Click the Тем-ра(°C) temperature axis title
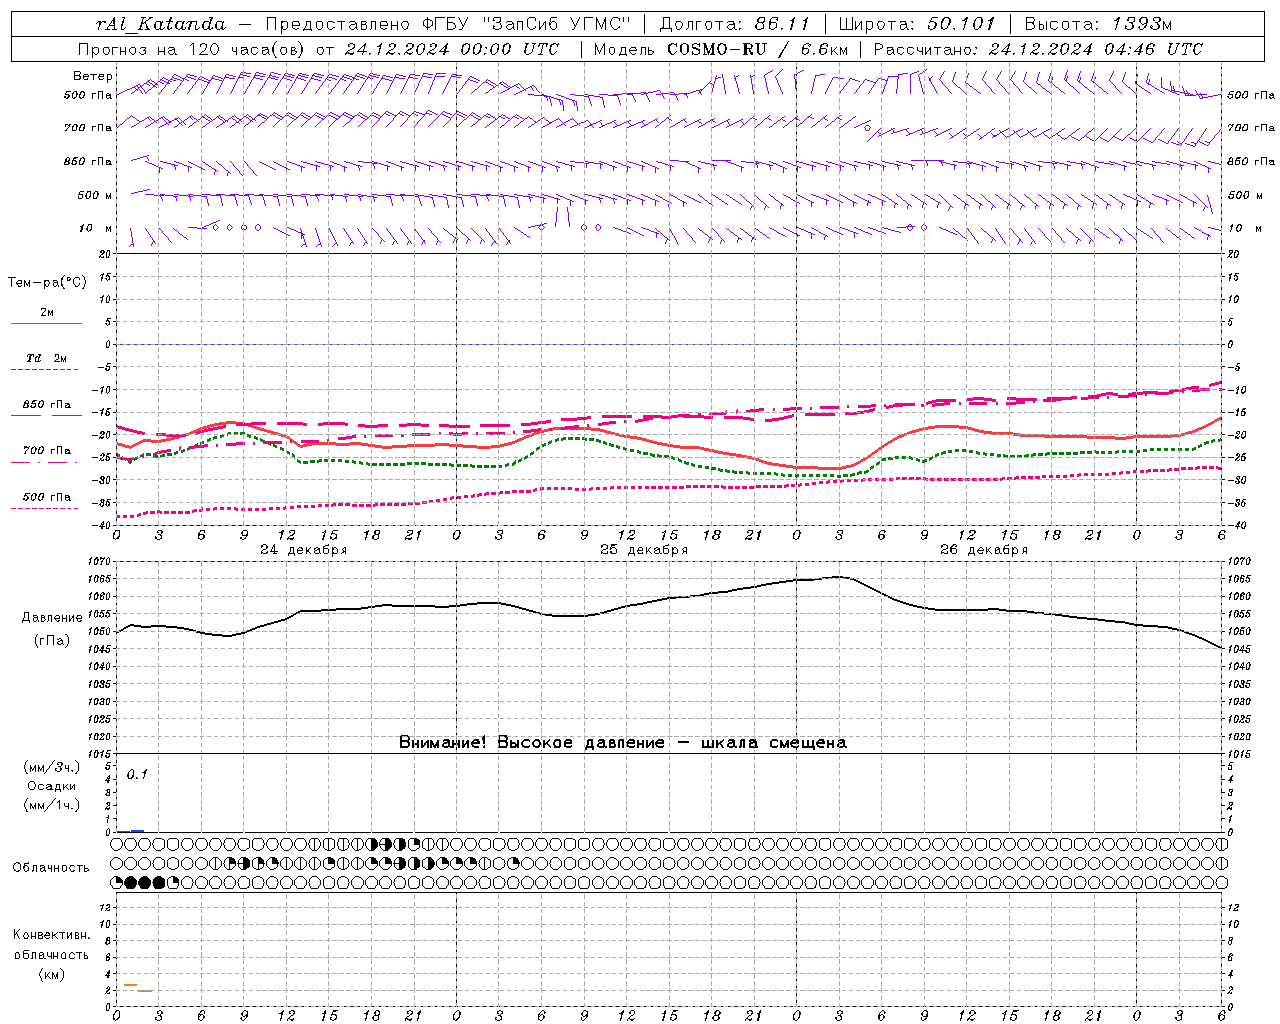 point(47,283)
